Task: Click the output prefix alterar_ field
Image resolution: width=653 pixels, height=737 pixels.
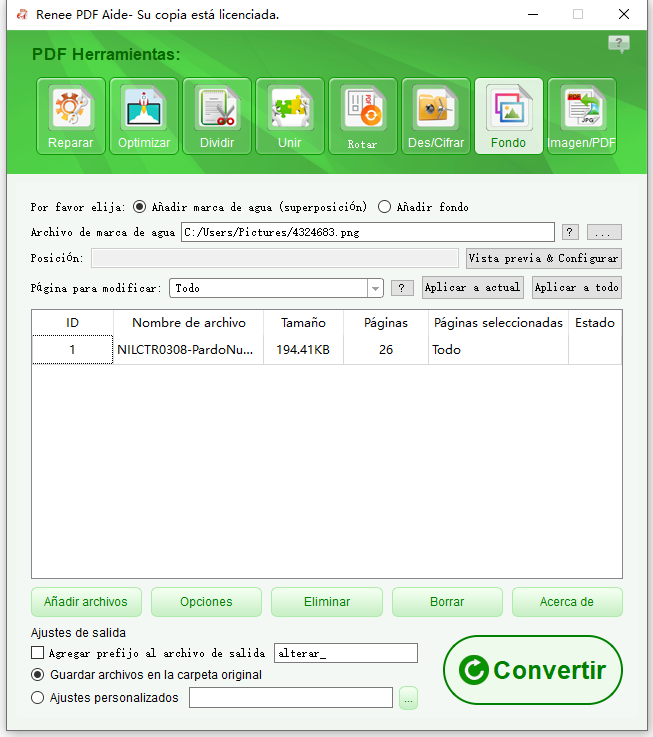Action: 346,653
